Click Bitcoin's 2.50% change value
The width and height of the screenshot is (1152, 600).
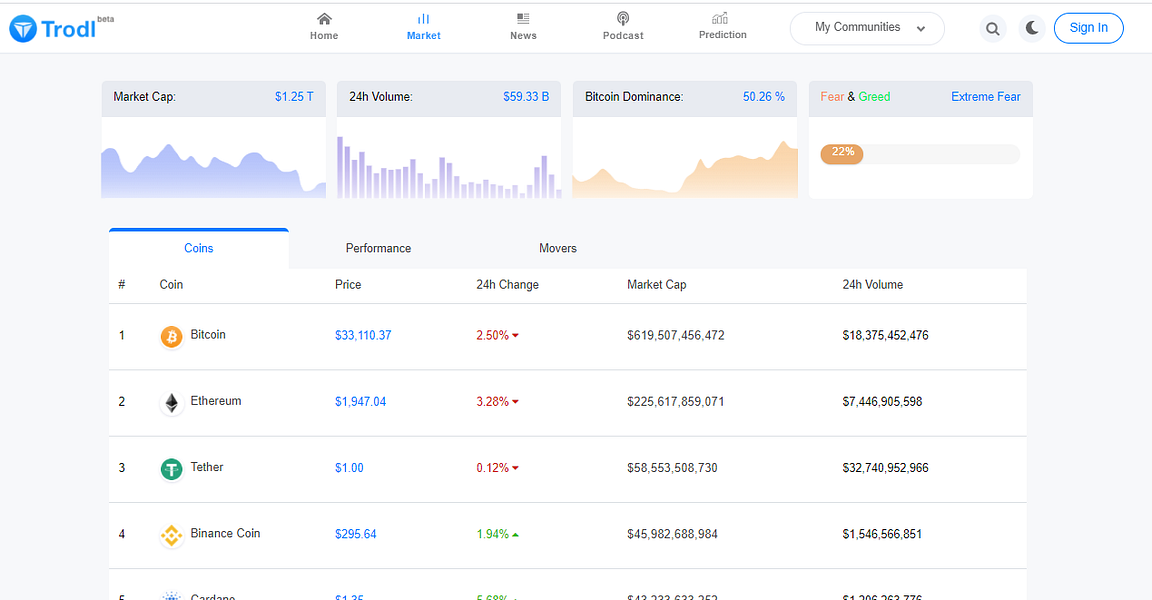point(492,335)
